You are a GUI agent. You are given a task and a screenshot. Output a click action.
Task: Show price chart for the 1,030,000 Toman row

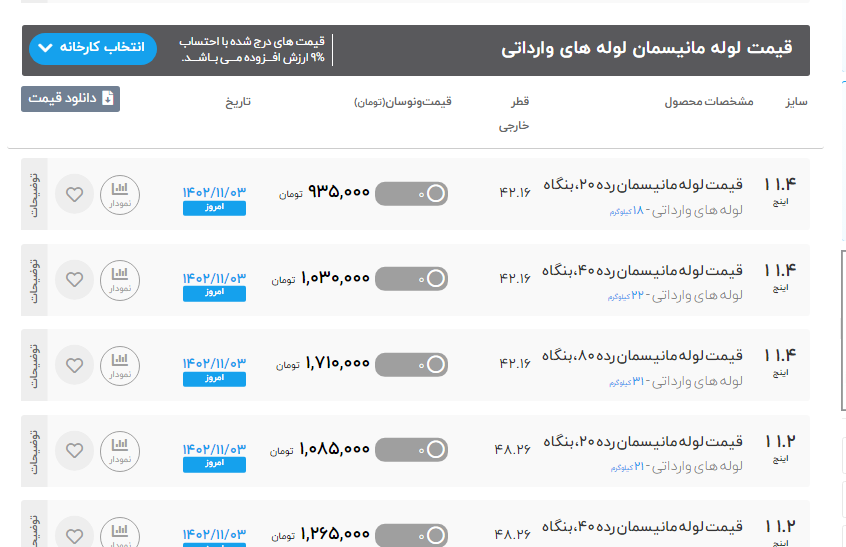point(120,279)
